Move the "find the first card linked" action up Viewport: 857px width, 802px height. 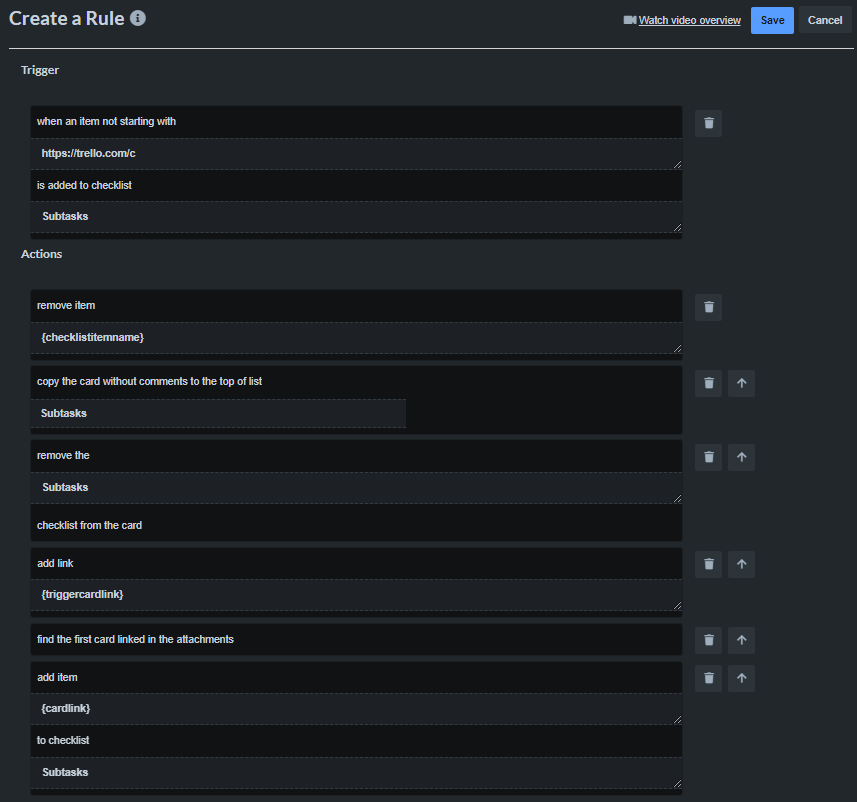coord(741,640)
